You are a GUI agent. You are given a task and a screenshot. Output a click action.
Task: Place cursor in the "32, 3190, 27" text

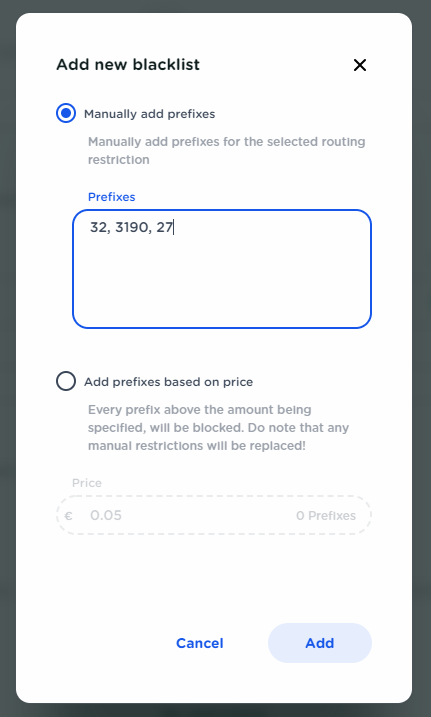pos(131,227)
